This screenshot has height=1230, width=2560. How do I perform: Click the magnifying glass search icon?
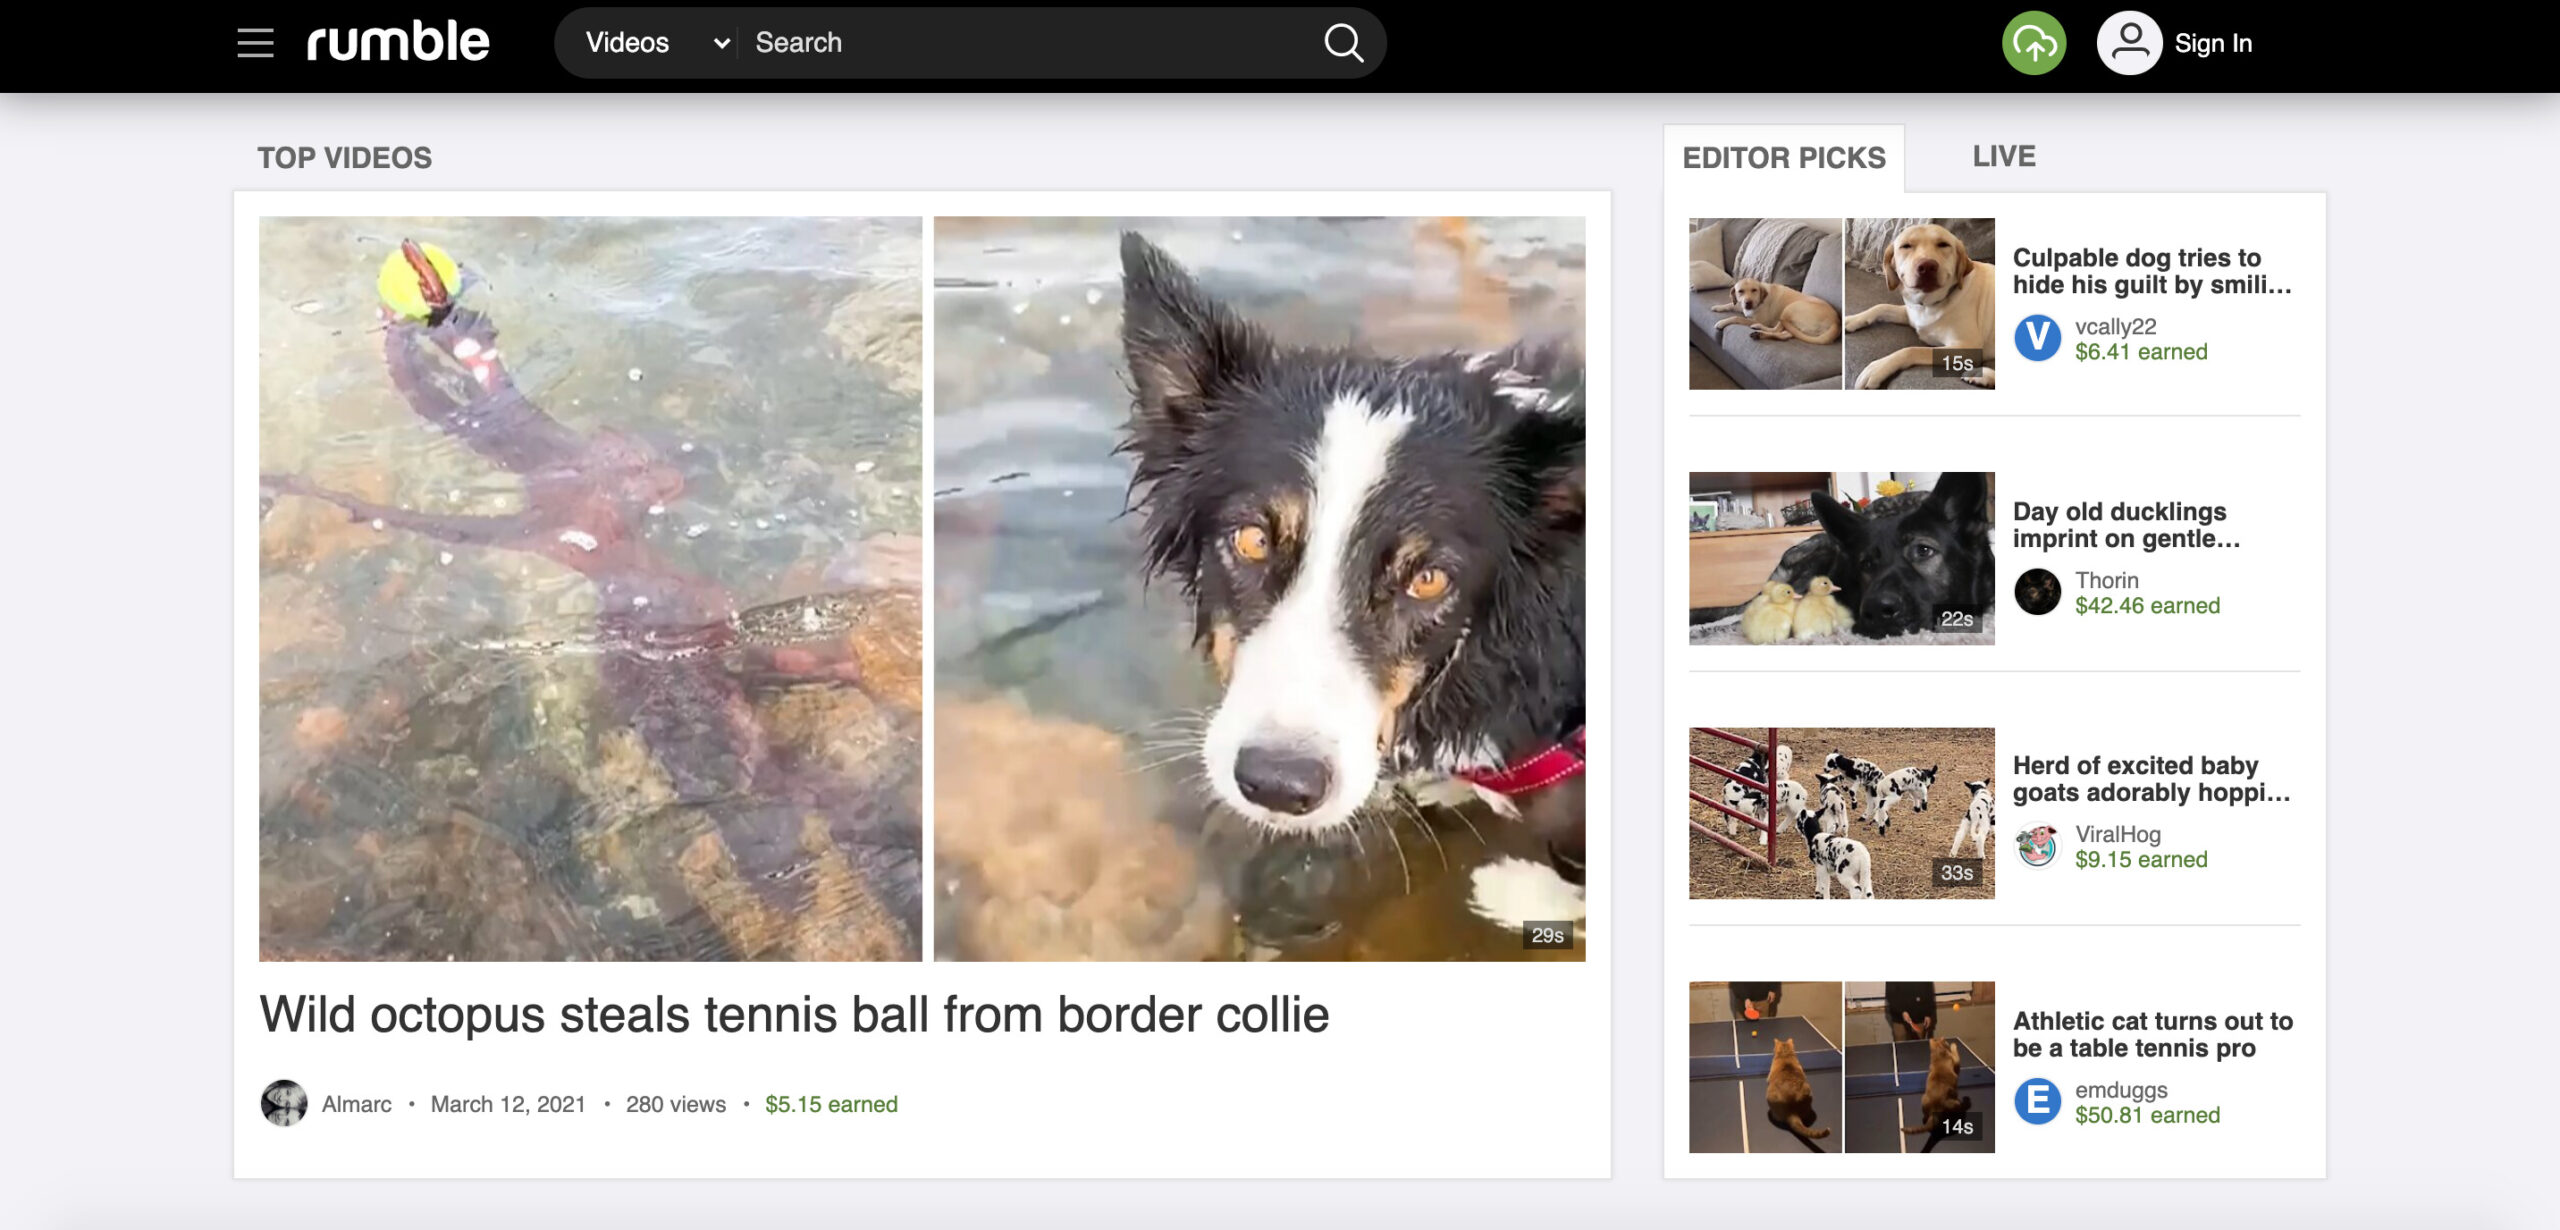[1343, 43]
